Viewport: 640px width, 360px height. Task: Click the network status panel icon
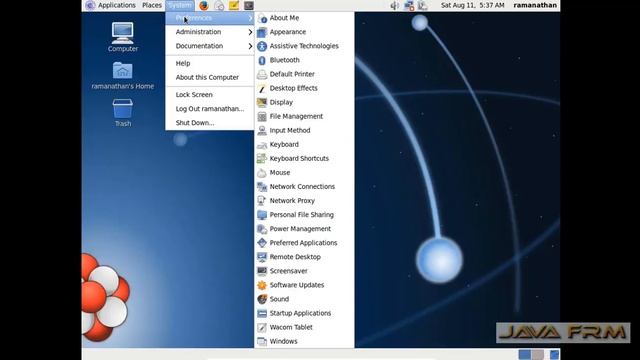tap(409, 5)
